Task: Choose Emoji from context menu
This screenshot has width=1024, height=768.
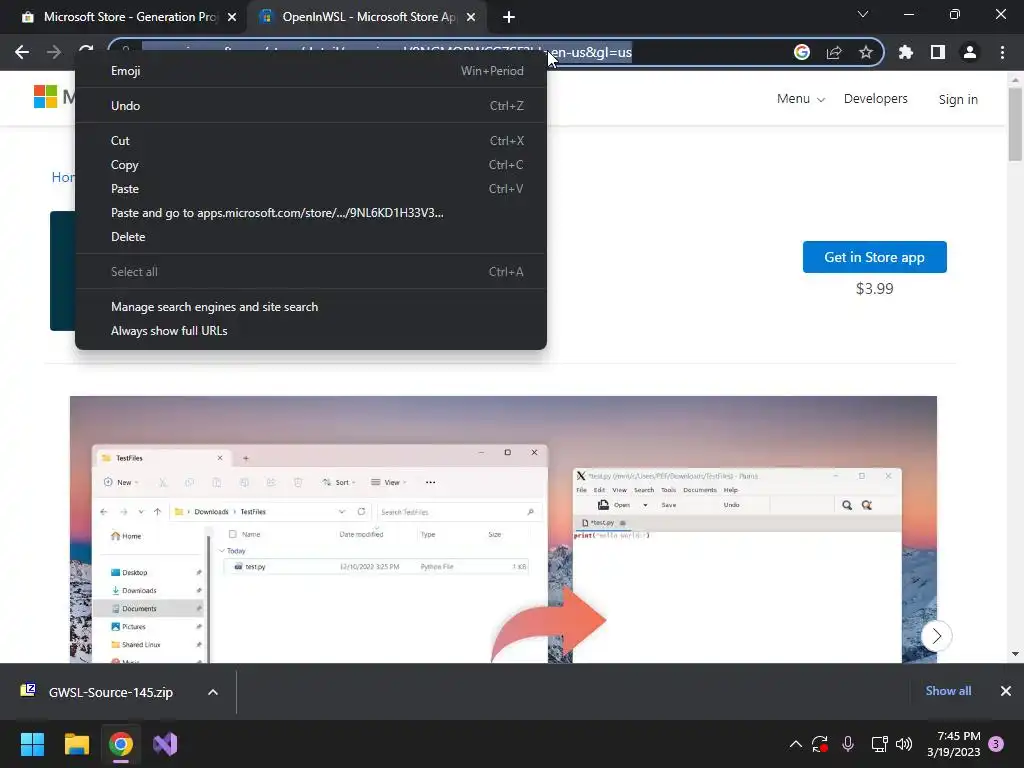Action: click(311, 71)
